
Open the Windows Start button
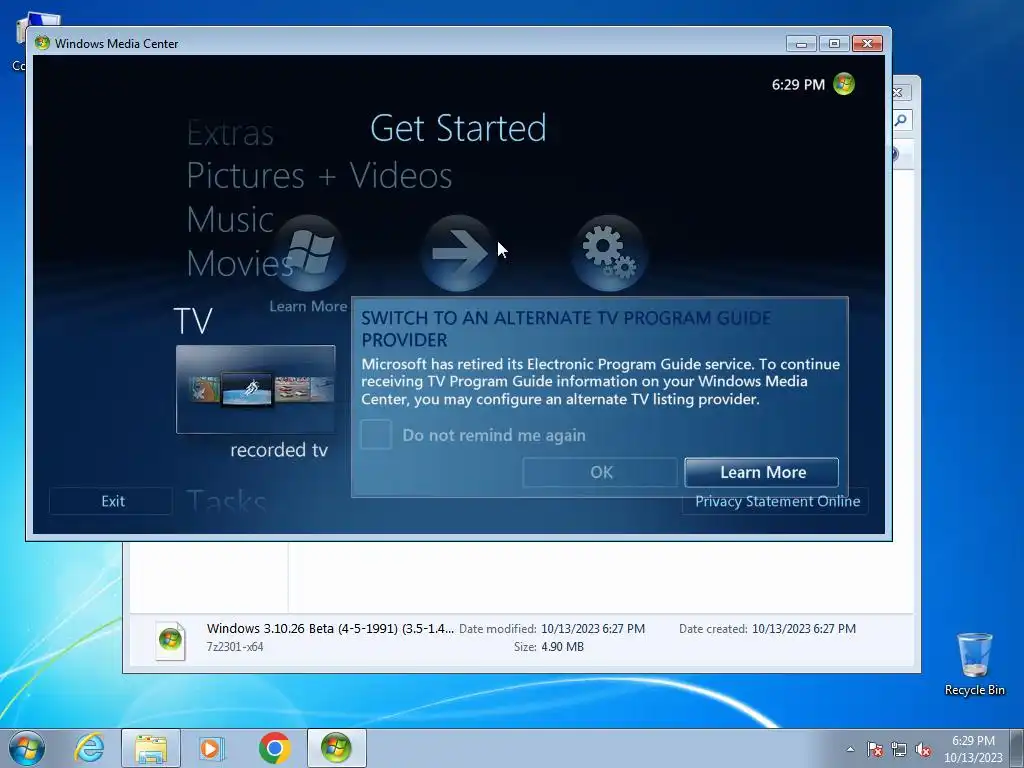click(27, 748)
